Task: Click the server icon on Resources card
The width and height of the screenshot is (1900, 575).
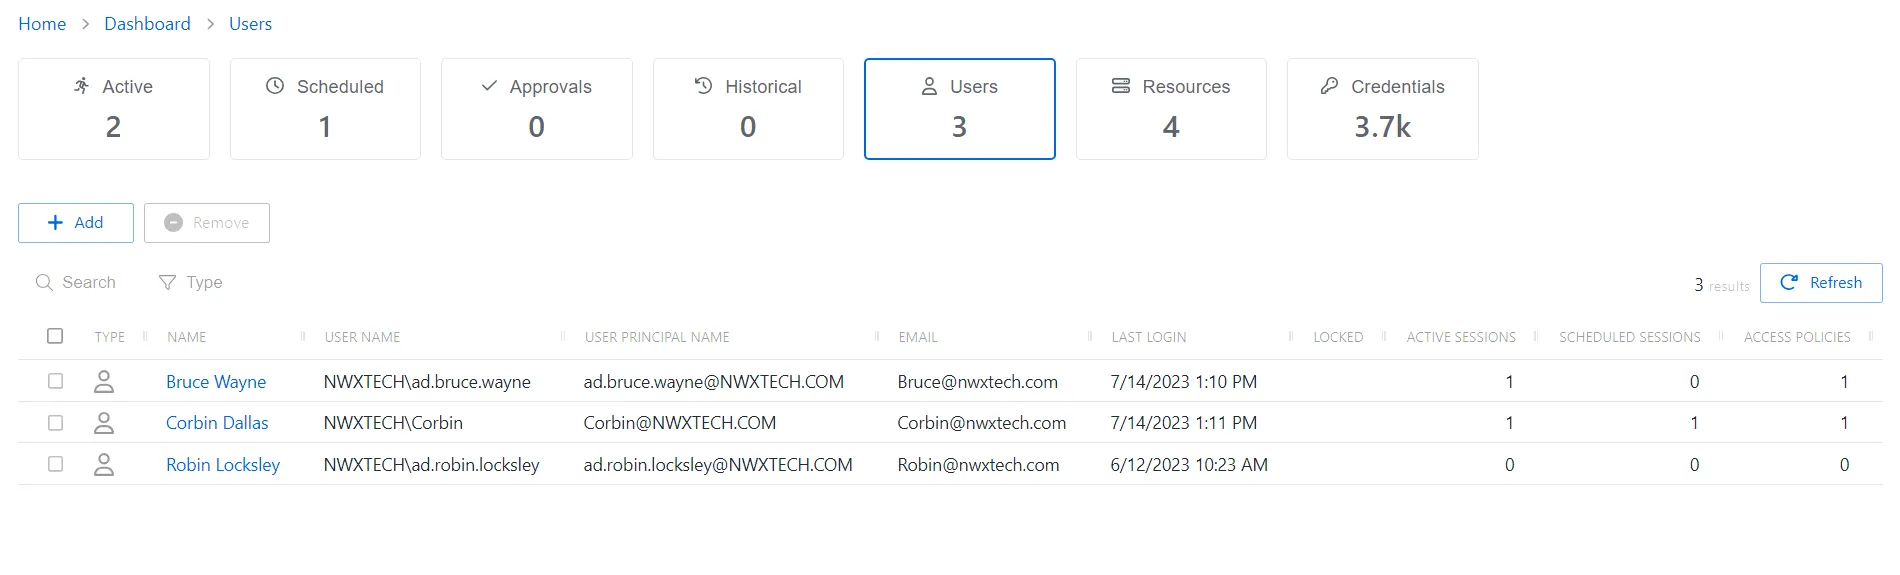Action: pos(1121,86)
